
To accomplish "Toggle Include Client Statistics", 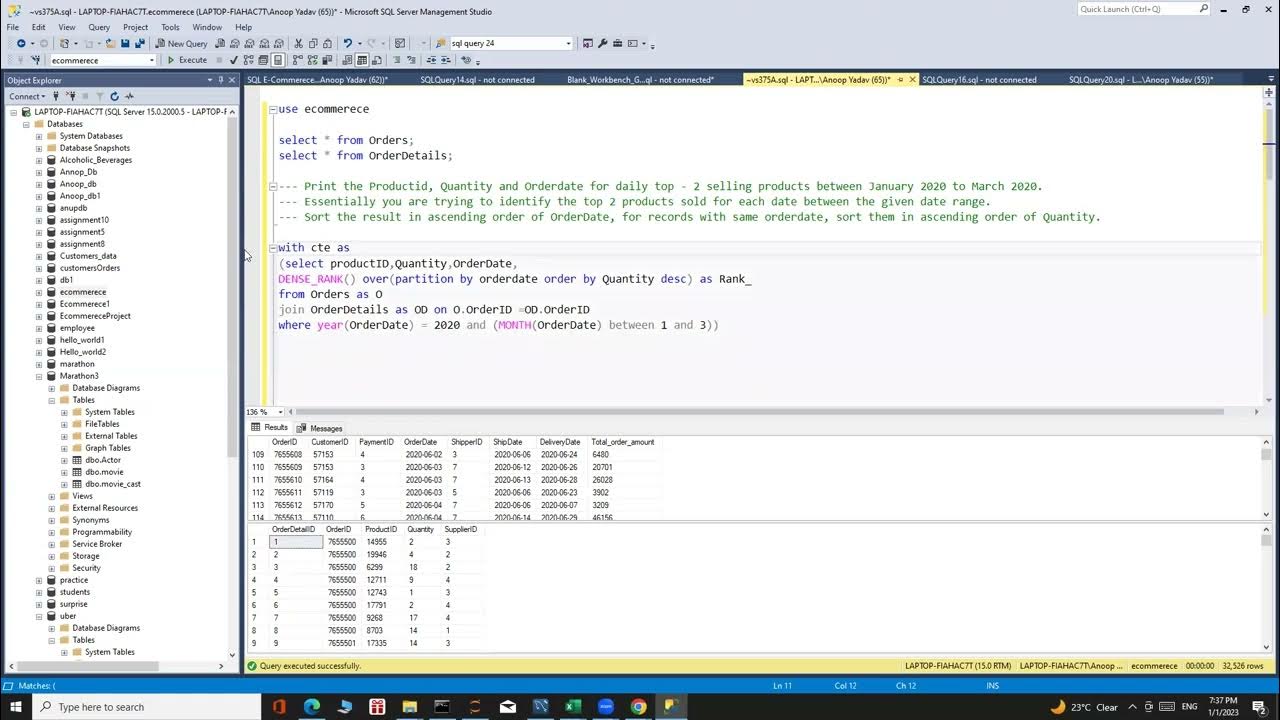I will pos(327,60).
